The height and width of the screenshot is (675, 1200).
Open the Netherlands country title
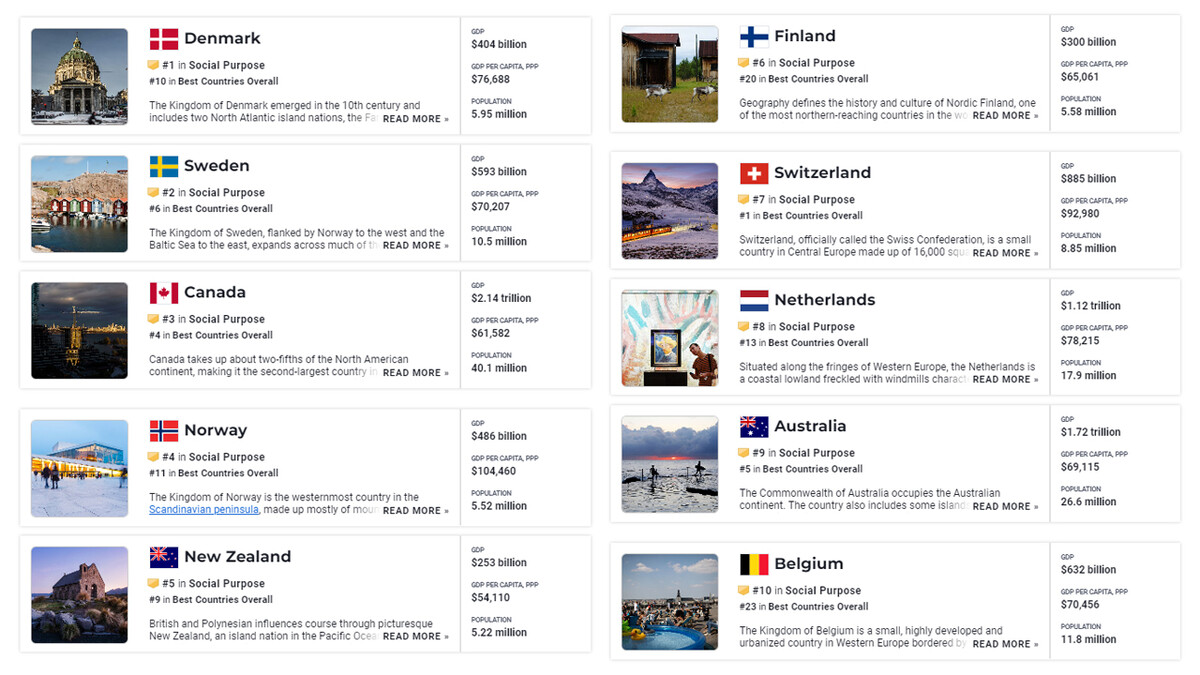click(x=824, y=300)
